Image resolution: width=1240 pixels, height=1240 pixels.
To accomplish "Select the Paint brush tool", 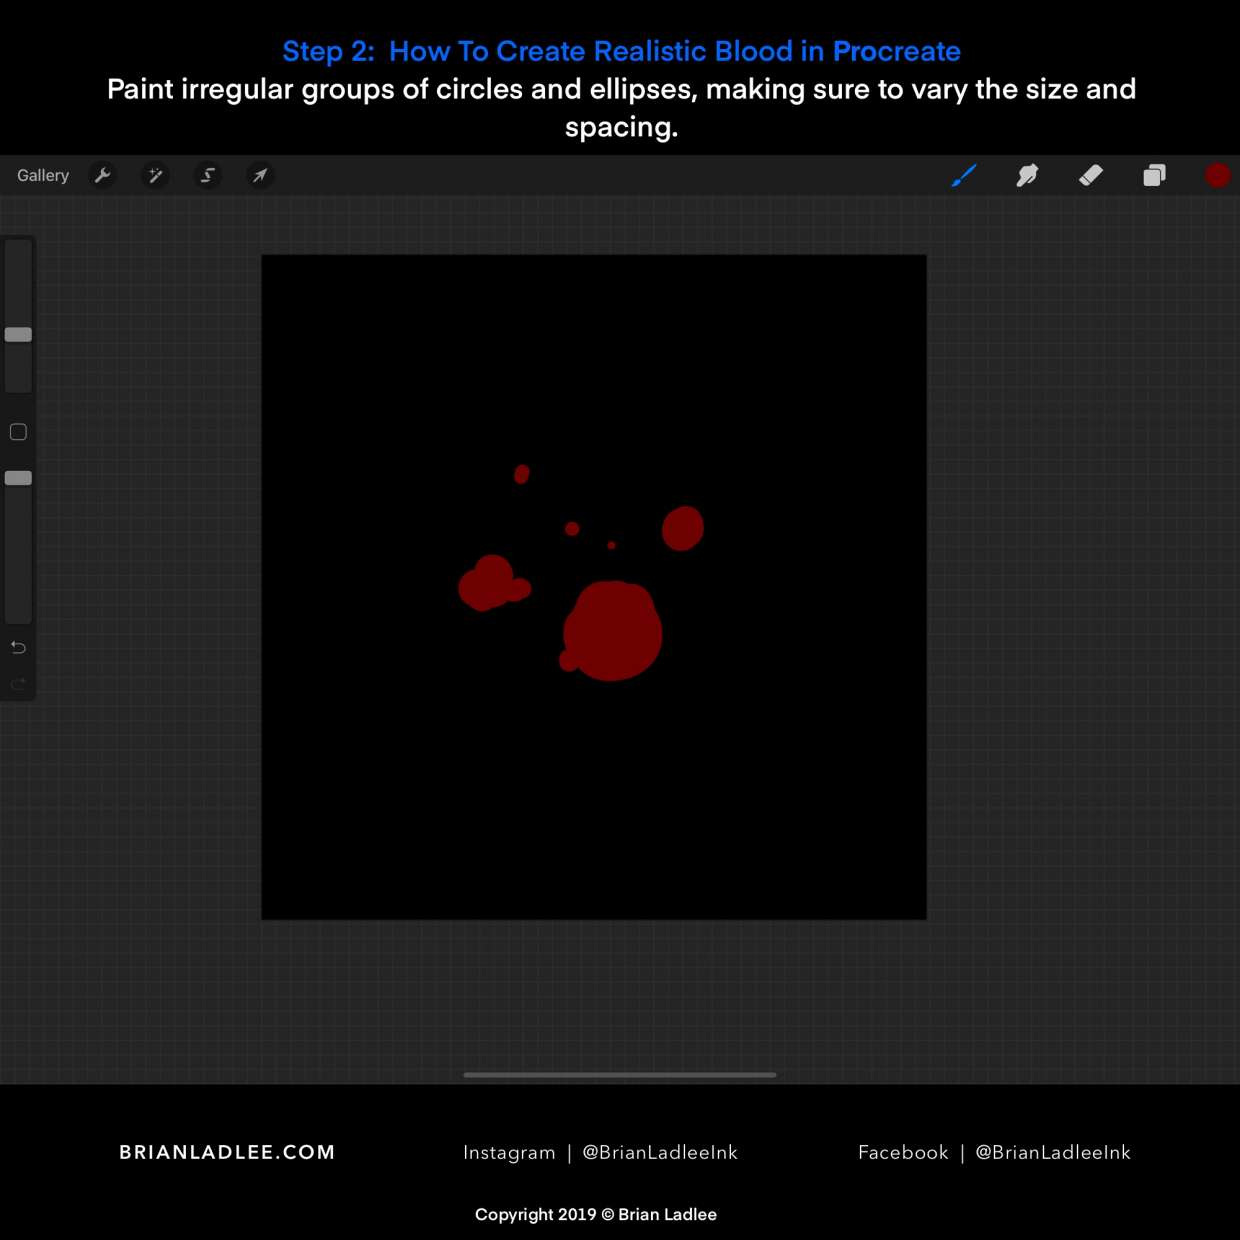I will (963, 176).
